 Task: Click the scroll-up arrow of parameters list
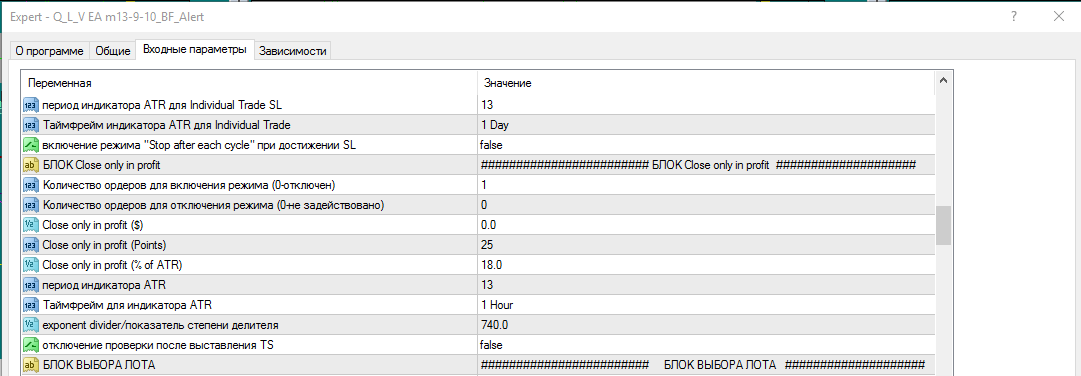click(x=944, y=82)
